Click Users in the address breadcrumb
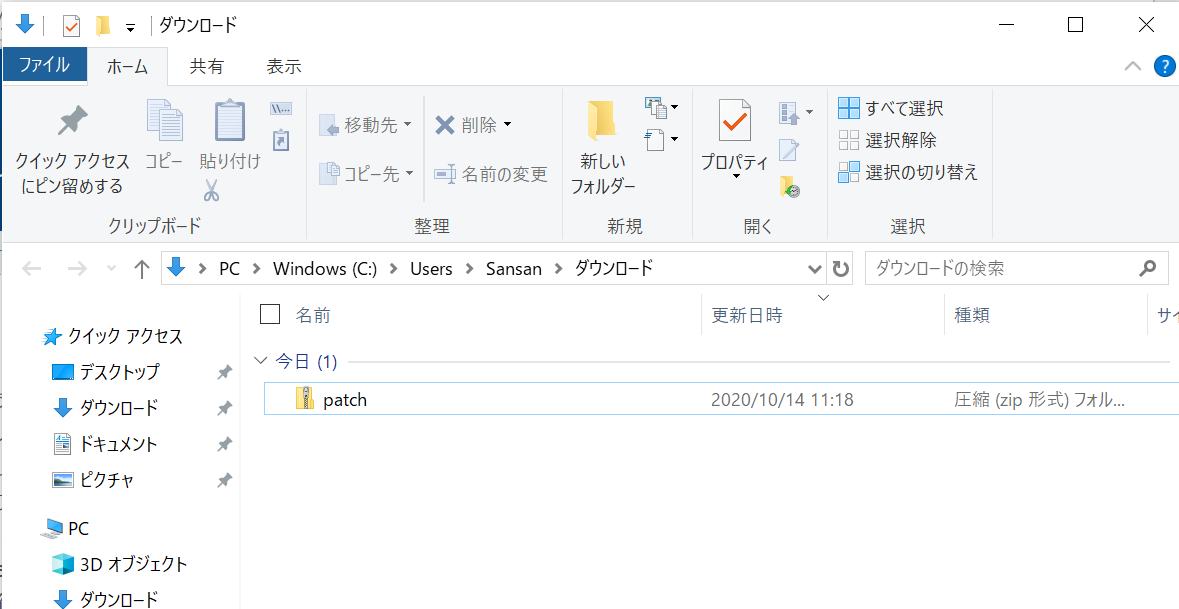The height and width of the screenshot is (609, 1179). 432,268
